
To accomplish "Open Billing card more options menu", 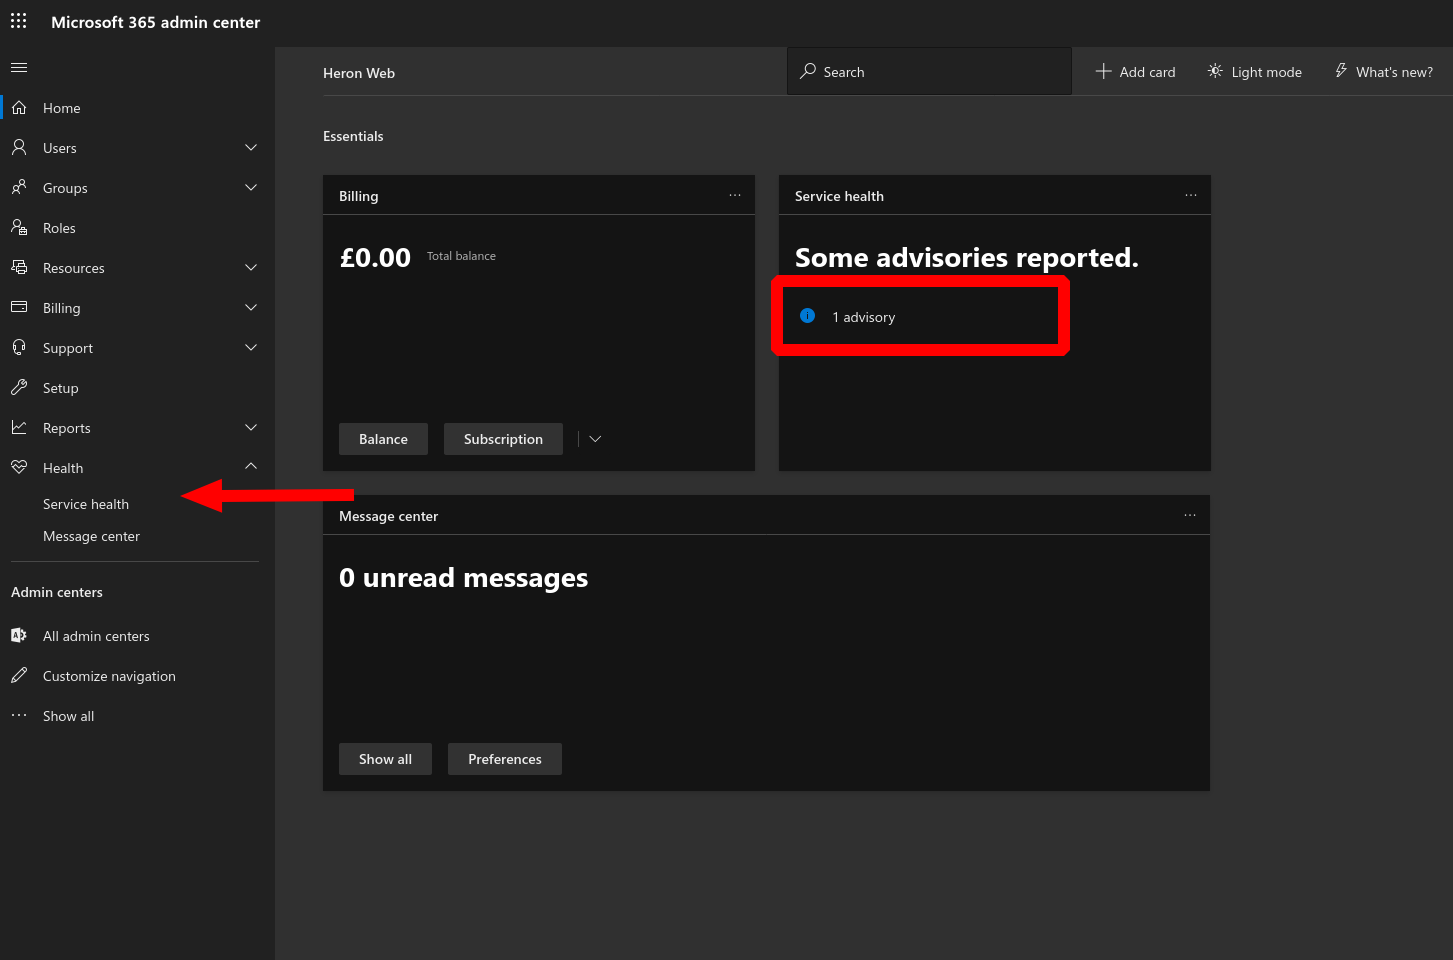I will 735,195.
